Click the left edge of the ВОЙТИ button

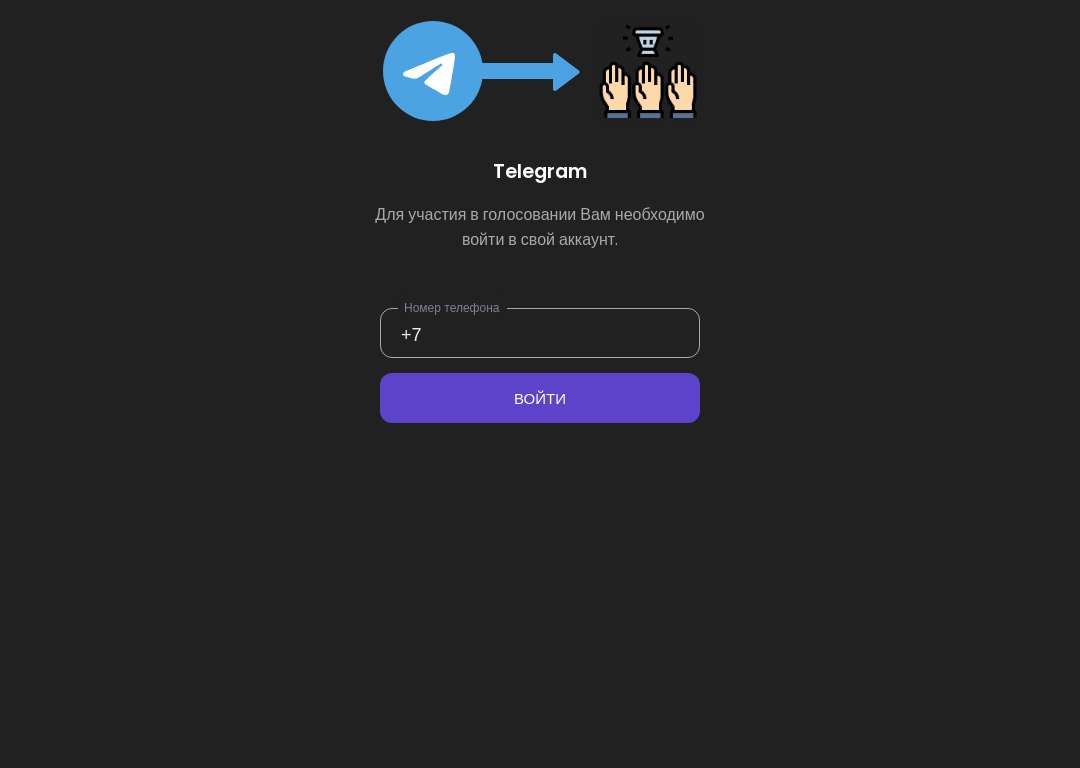click(x=387, y=398)
